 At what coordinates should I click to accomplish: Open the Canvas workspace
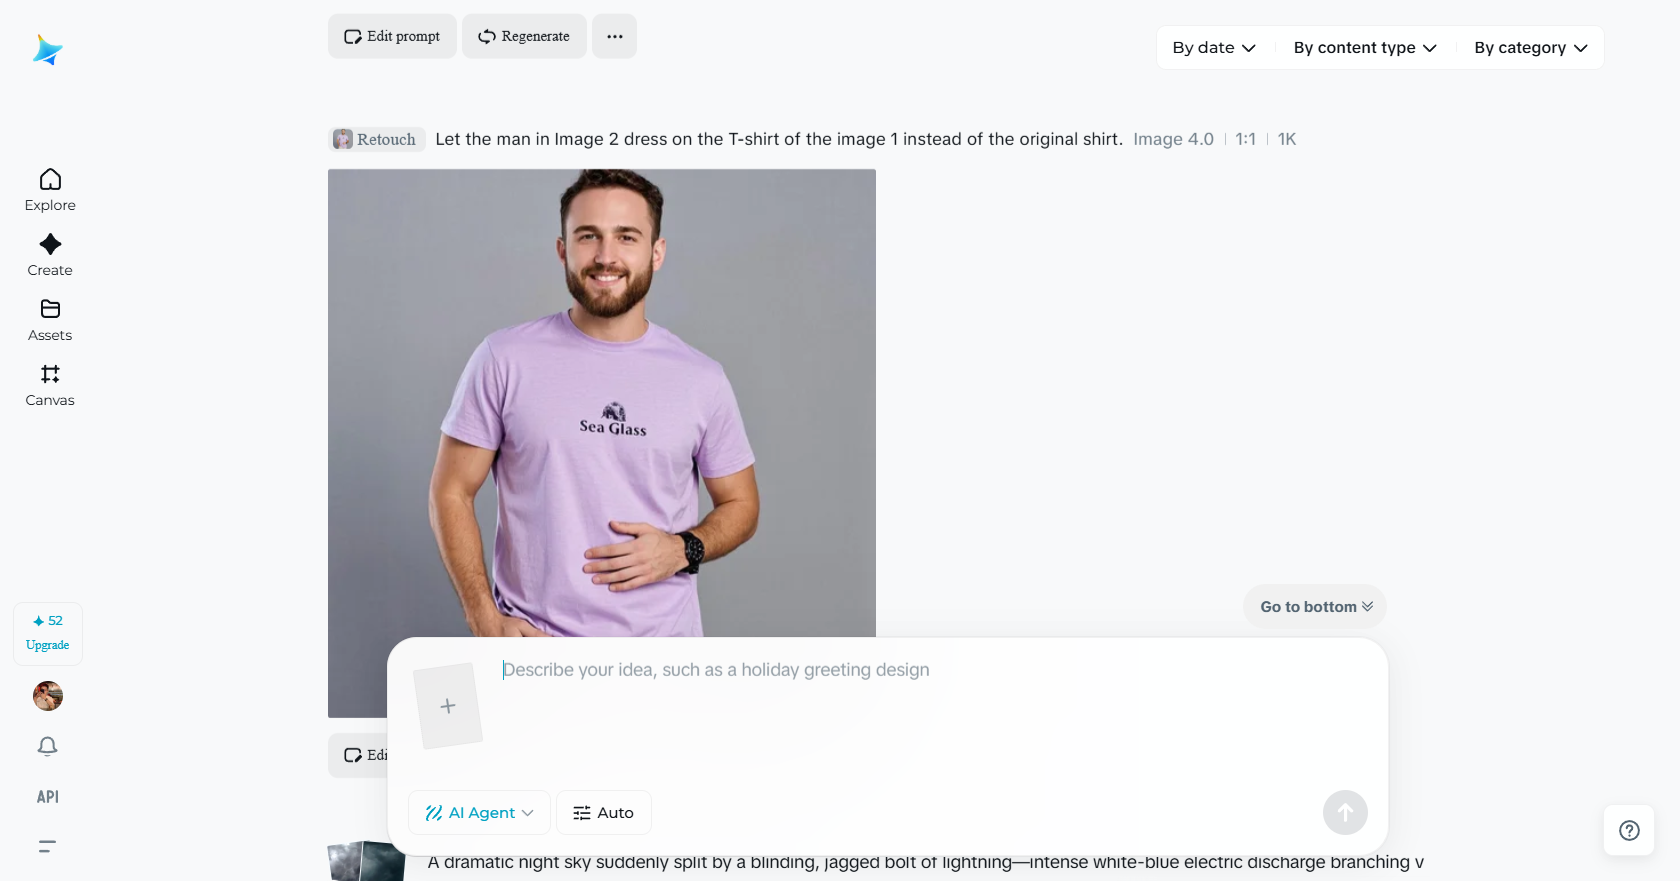[50, 384]
